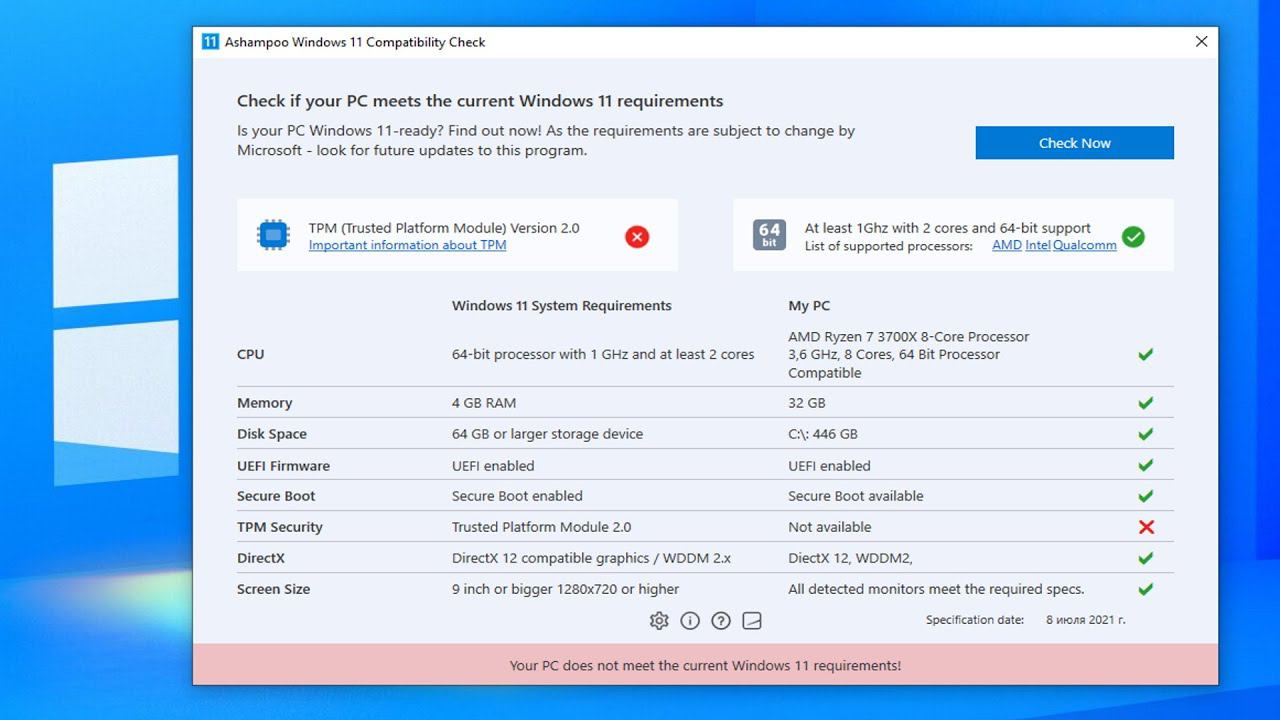Viewport: 1280px width, 720px height.
Task: Click 'Windows 11 System Requirements' column header
Action: 562,306
